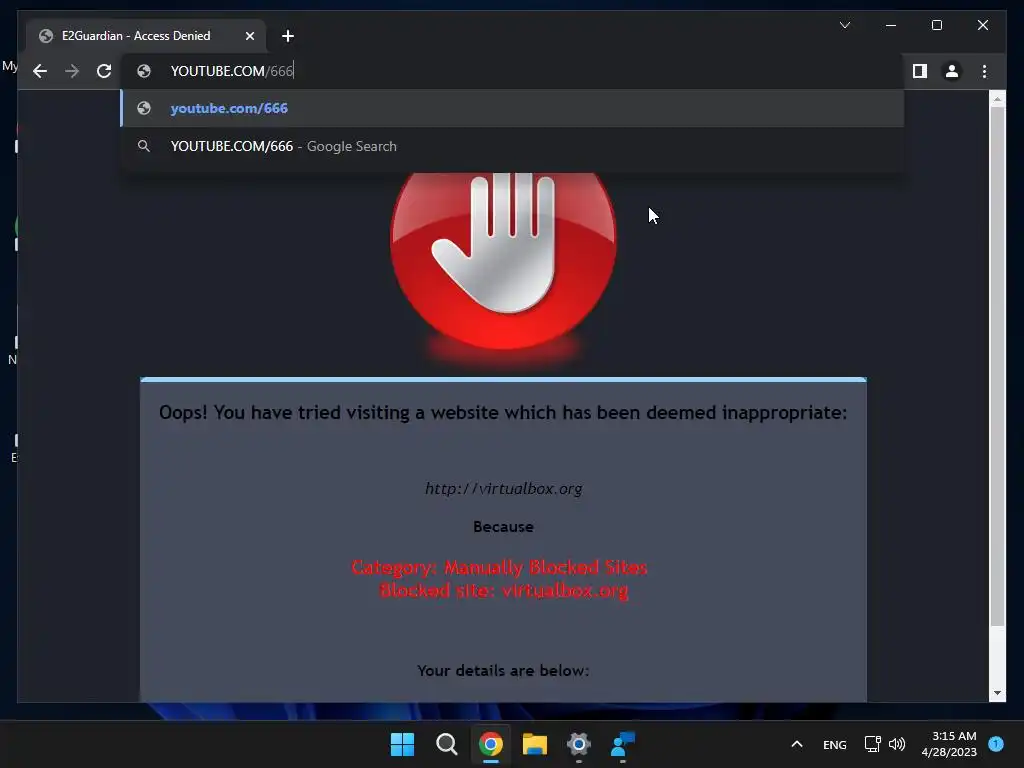Click the globe icon in address bar
1024x768 pixels.
(144, 71)
